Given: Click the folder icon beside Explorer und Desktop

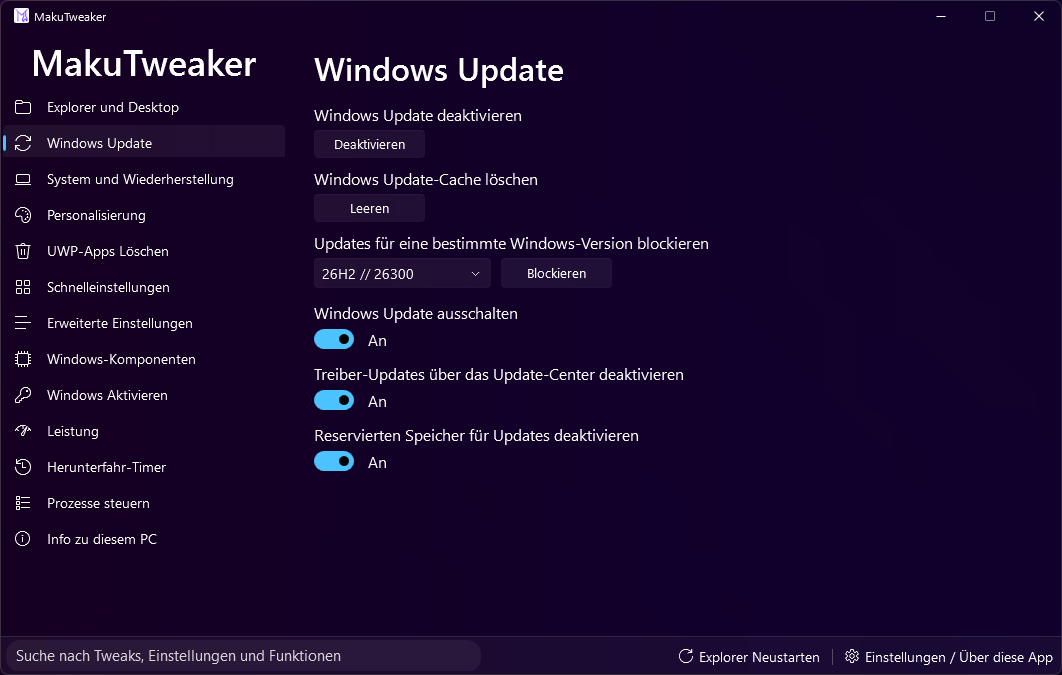Looking at the screenshot, I should [23, 107].
